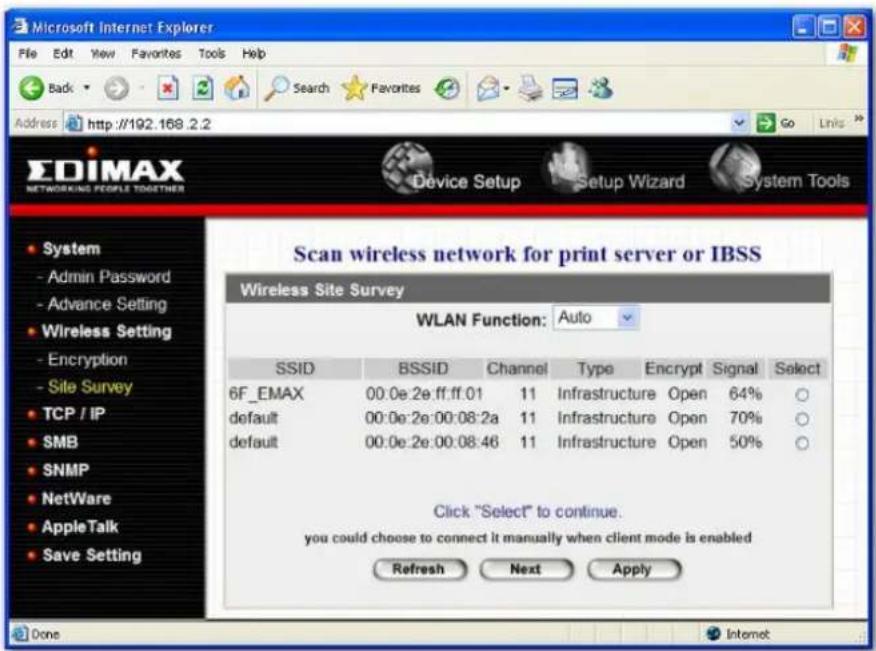The width and height of the screenshot is (876, 651).
Task: Click the Edit page icon in the toolbar
Action: 564,88
